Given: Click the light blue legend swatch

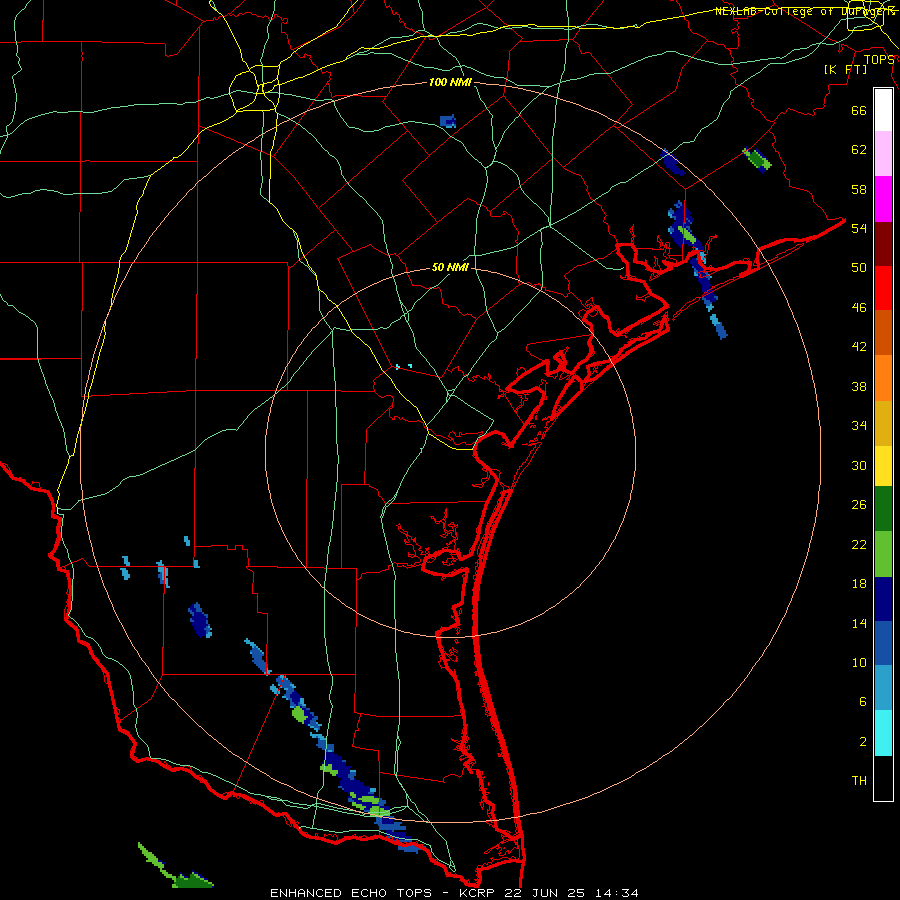Looking at the screenshot, I should pyautogui.click(x=883, y=688).
